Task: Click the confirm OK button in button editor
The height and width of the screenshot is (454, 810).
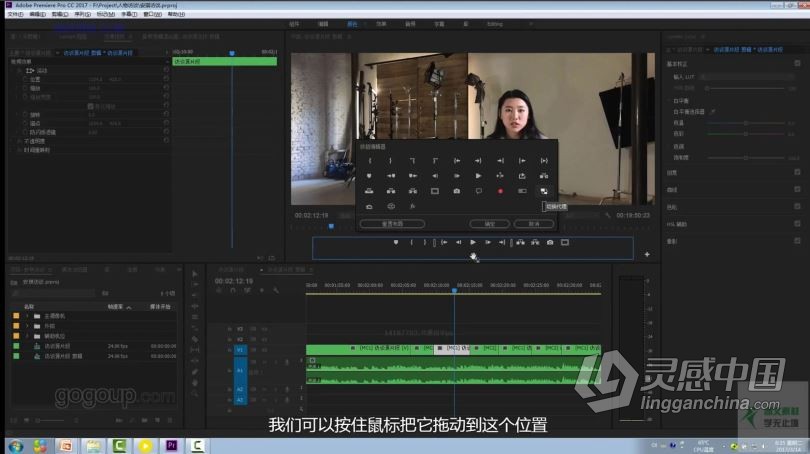Action: pos(489,224)
